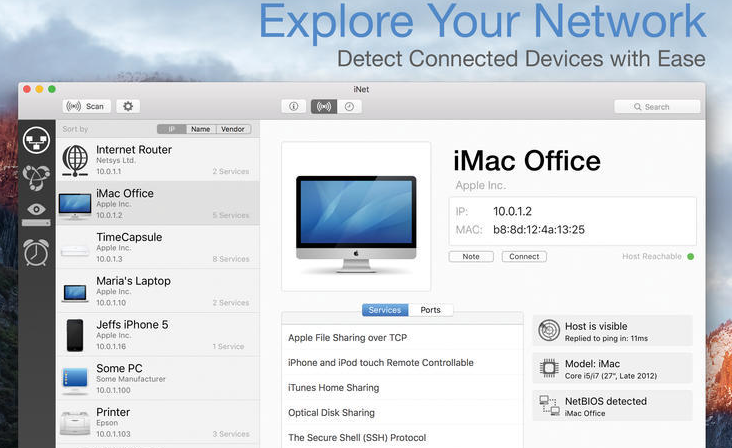The width and height of the screenshot is (732, 448).
Task: Select the eye monitoring sidebar icon
Action: [37, 210]
